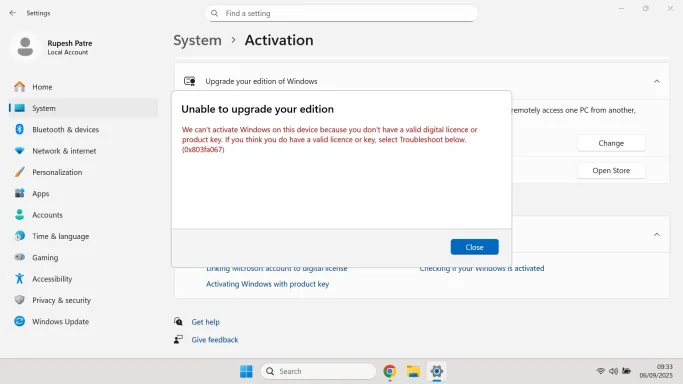Click the Privacy shield icon

point(20,300)
